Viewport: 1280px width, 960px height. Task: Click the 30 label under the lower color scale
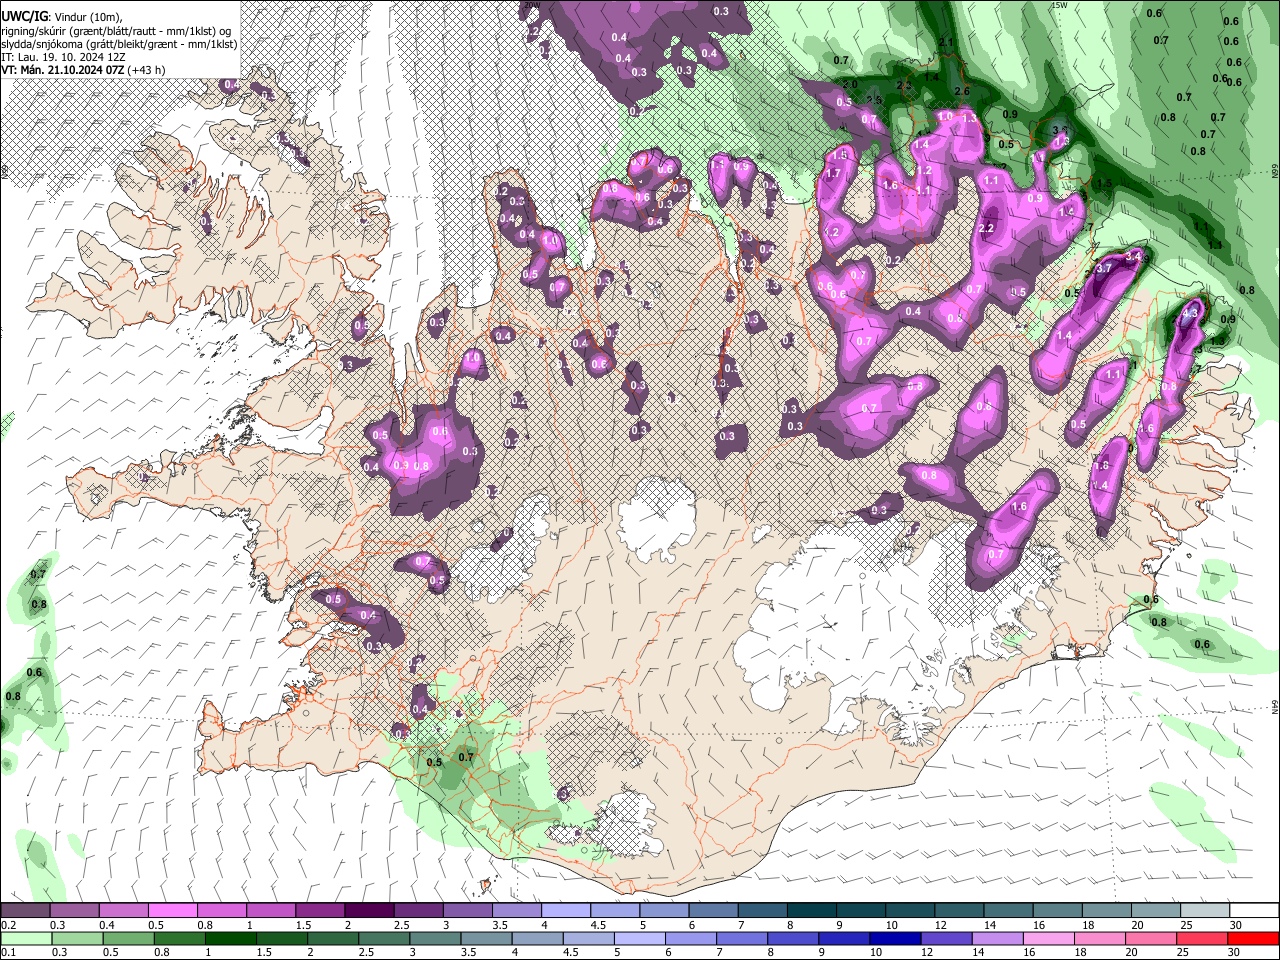pos(1236,953)
